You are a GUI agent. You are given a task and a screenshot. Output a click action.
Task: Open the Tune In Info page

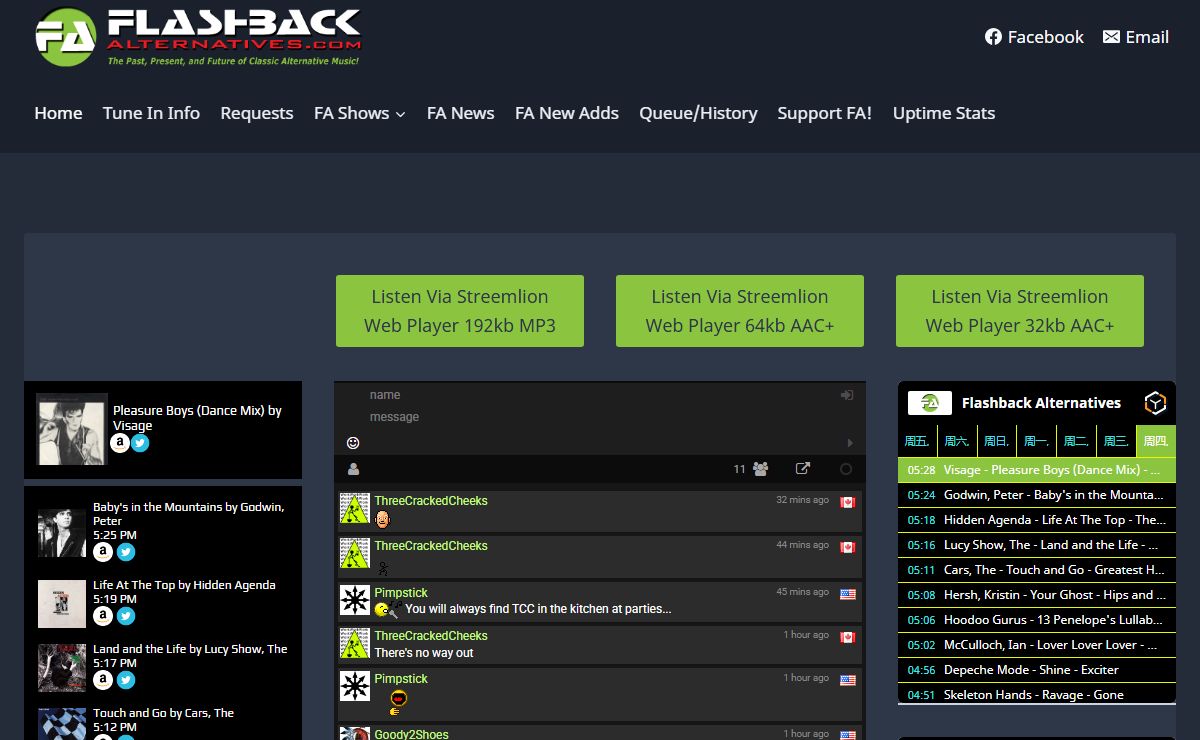[x=151, y=113]
